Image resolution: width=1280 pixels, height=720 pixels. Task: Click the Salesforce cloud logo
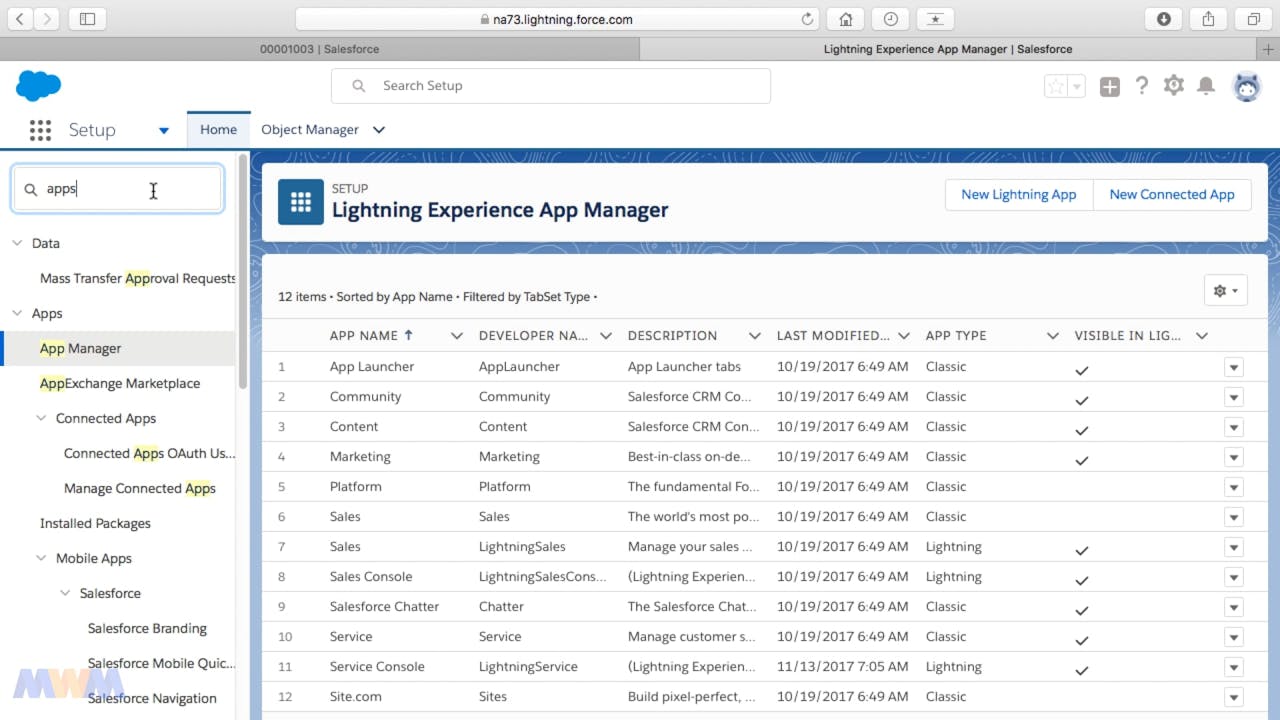(39, 86)
